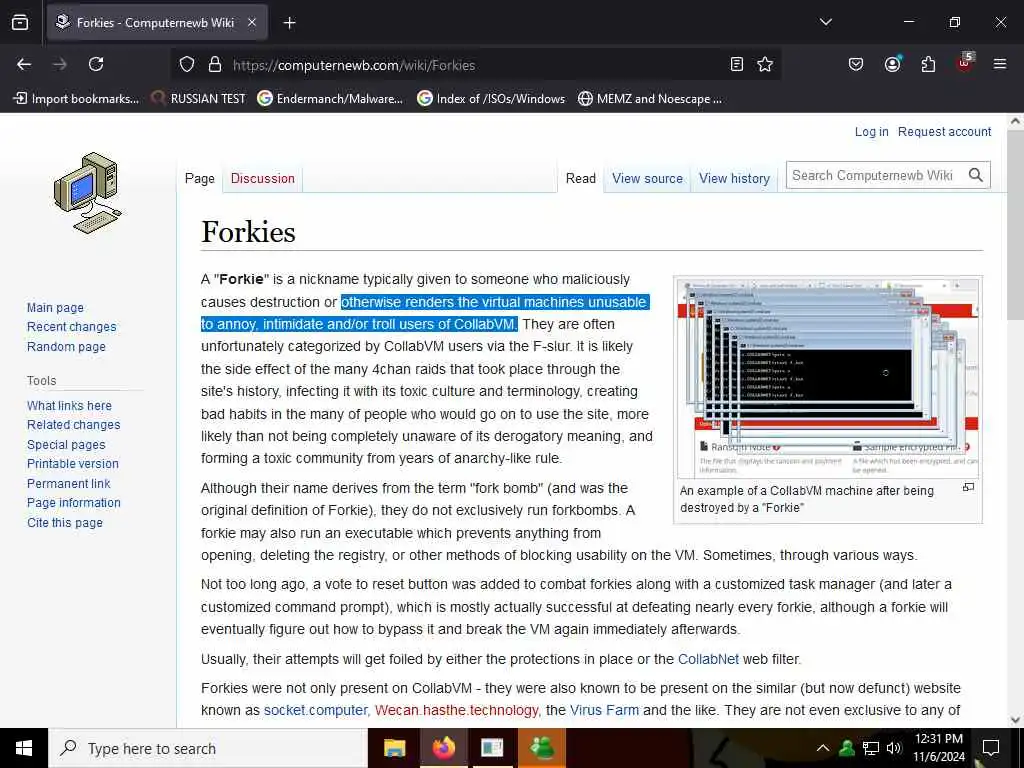Open clock showing 12:31 PM
The height and width of the screenshot is (768, 1024).
coord(938,748)
